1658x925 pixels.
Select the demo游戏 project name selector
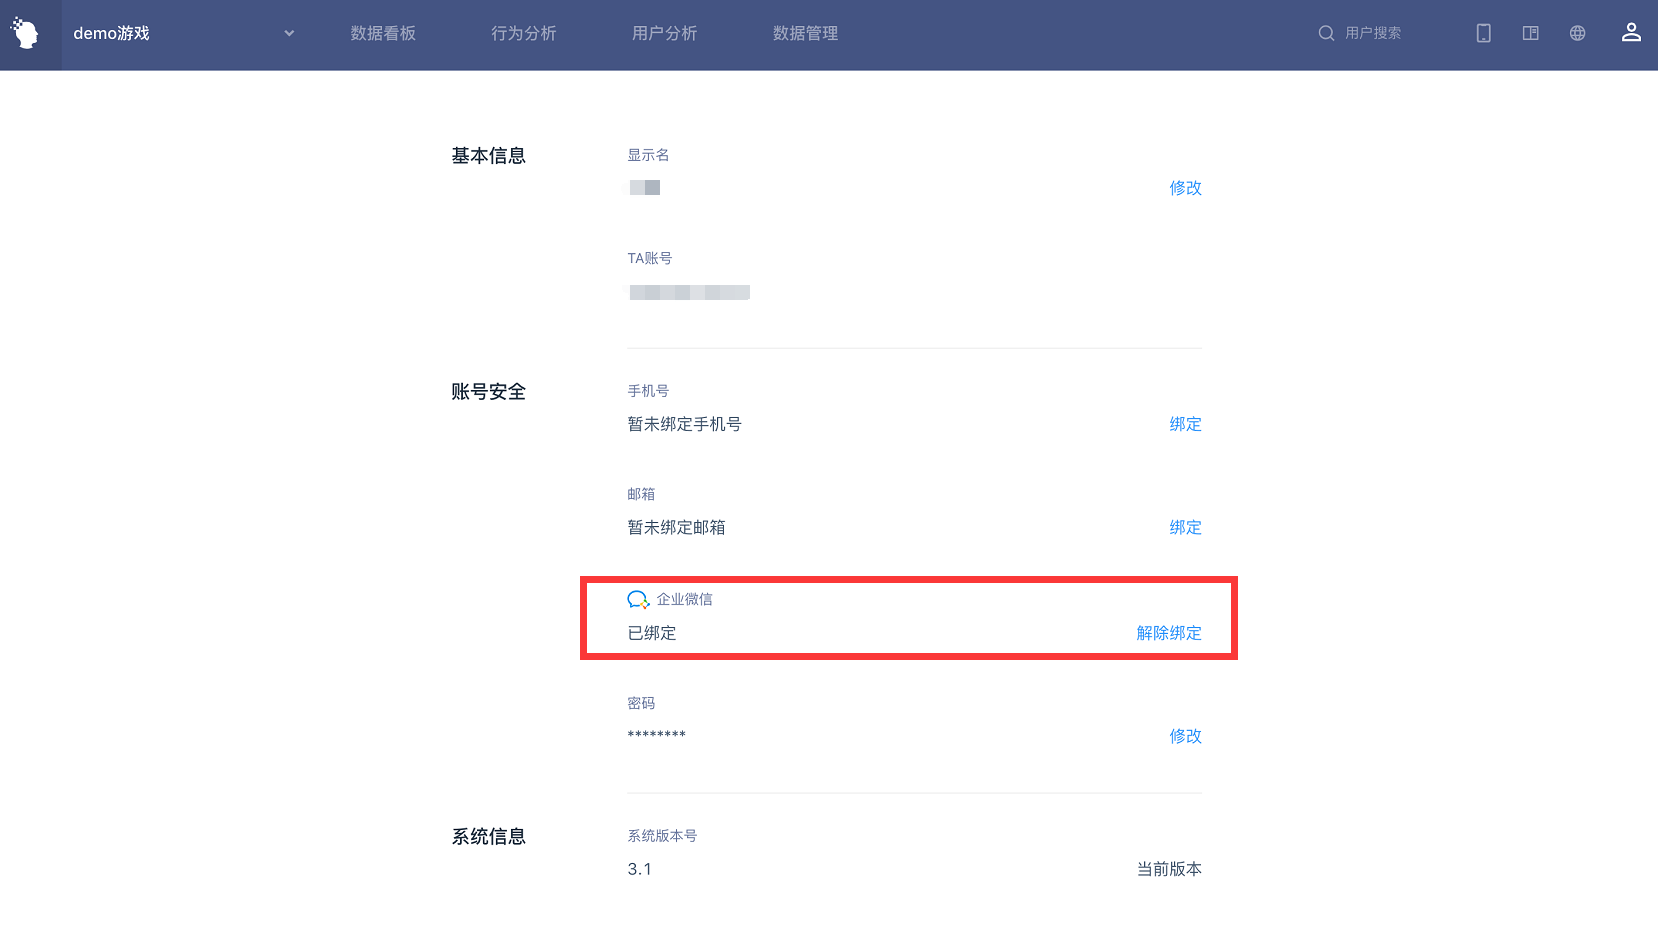coord(111,33)
